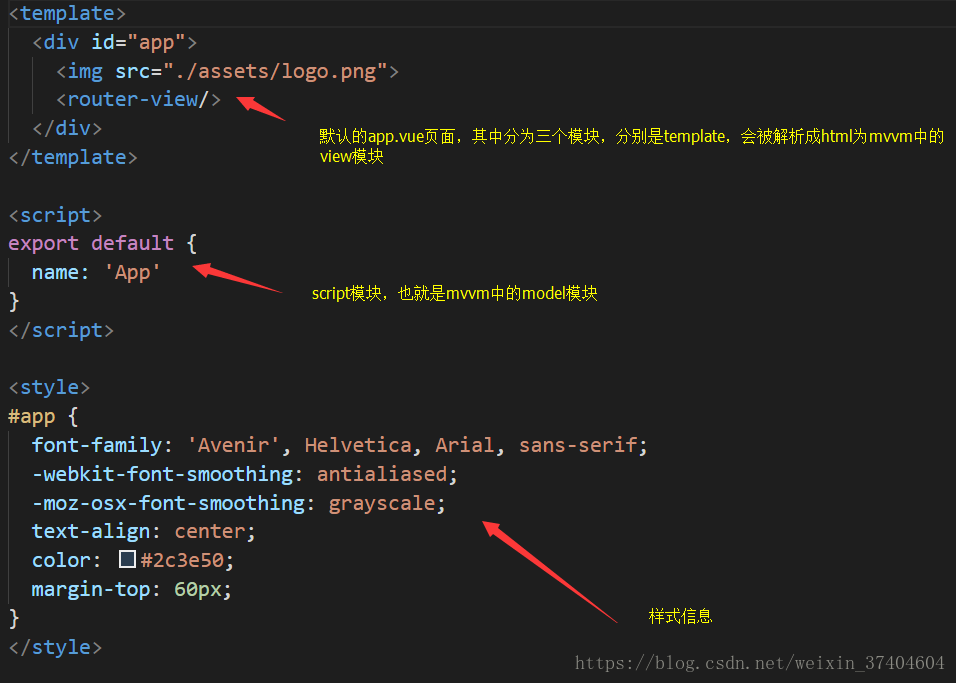
Task: Click the closing </div> tag
Action: pyautogui.click(x=67, y=128)
